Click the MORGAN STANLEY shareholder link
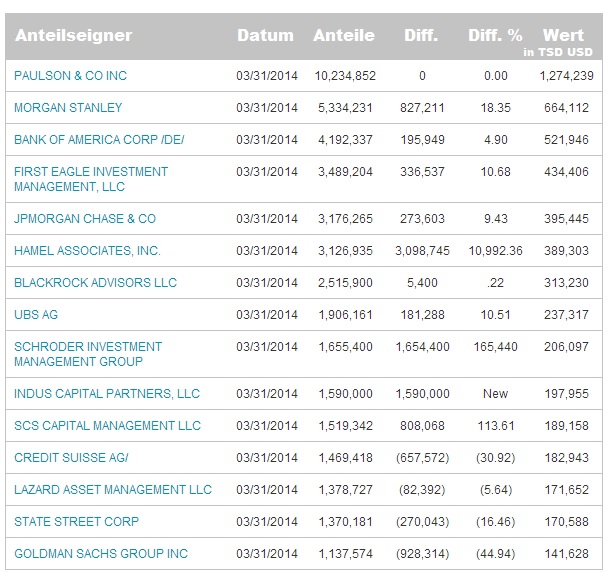Image resolution: width=613 pixels, height=579 pixels. tap(66, 108)
